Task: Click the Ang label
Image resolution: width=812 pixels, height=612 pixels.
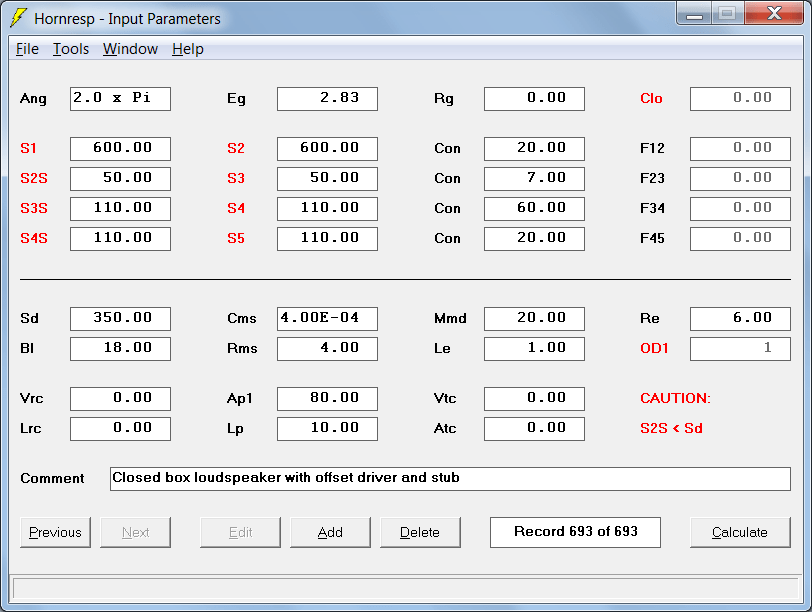Action: click(33, 99)
